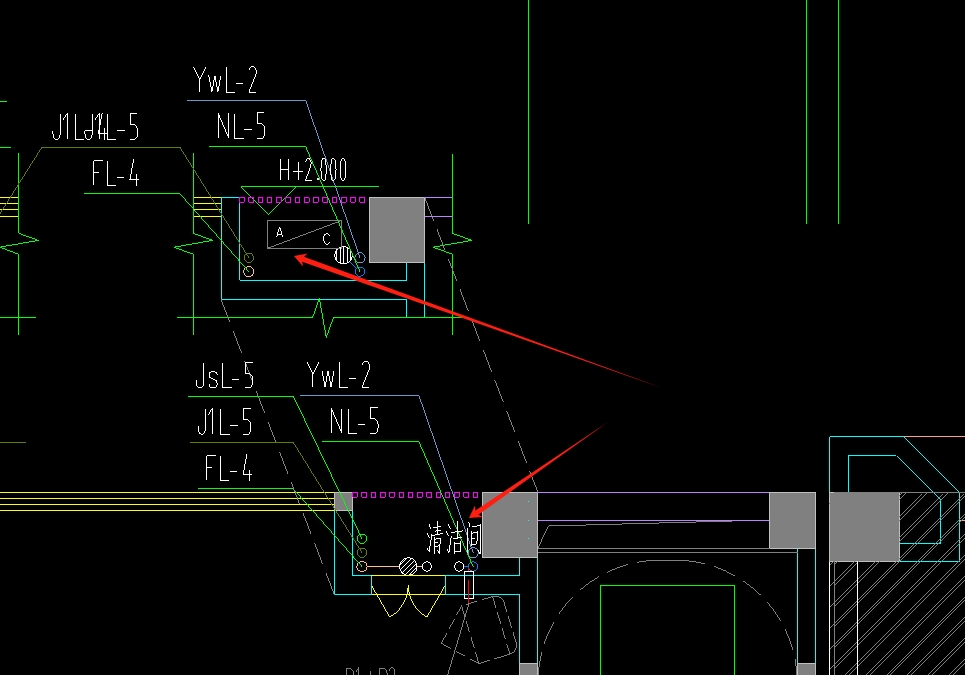Select the YwL-2 label beside JsL-5

point(338,375)
